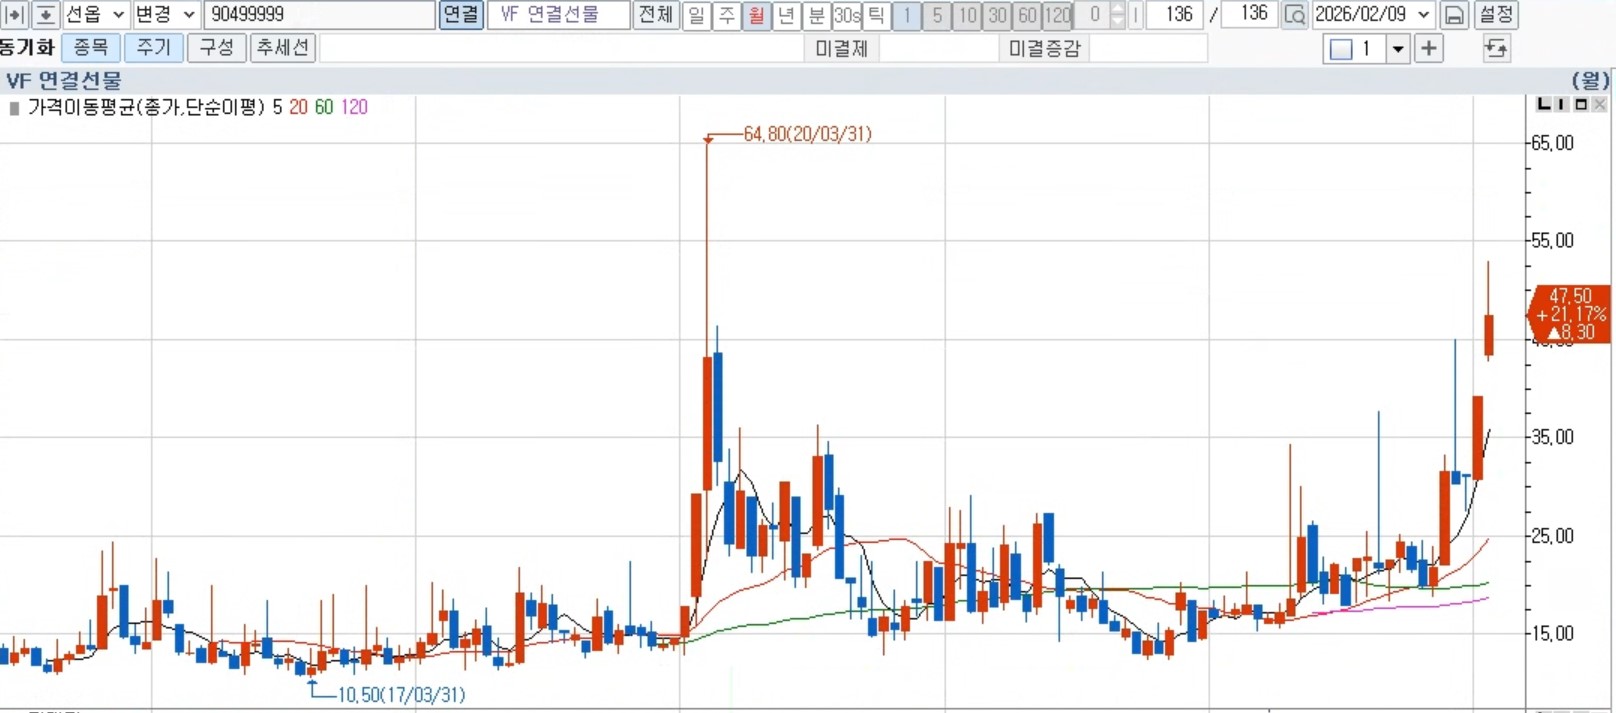Click the VF 연결선물 name field
This screenshot has width=1616, height=713.
[559, 15]
